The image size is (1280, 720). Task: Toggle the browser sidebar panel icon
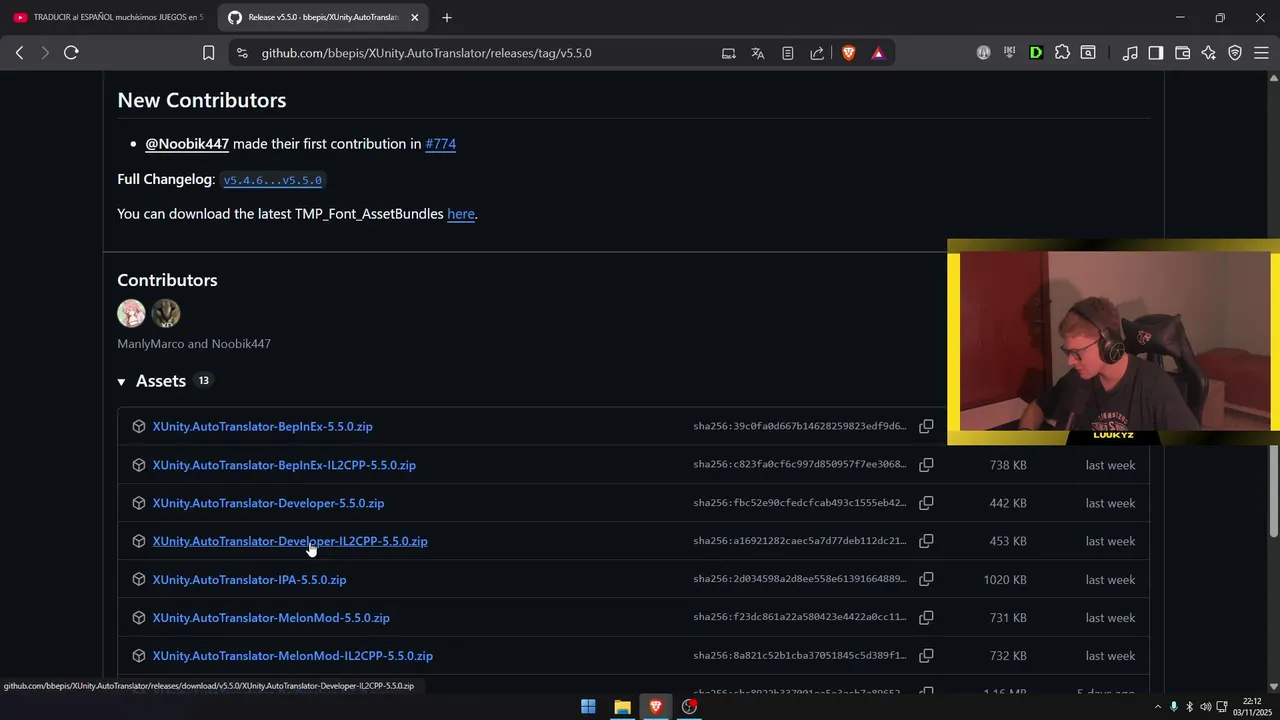pos(1156,53)
